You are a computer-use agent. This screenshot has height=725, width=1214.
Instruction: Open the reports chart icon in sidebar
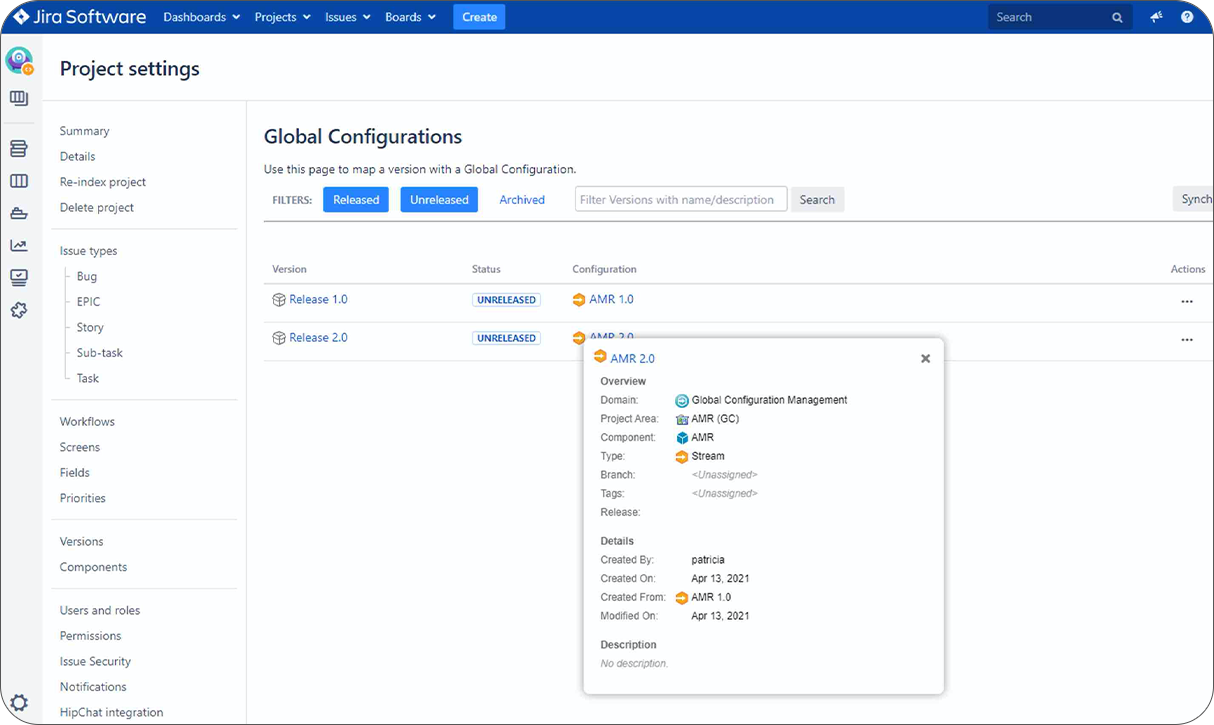click(19, 245)
